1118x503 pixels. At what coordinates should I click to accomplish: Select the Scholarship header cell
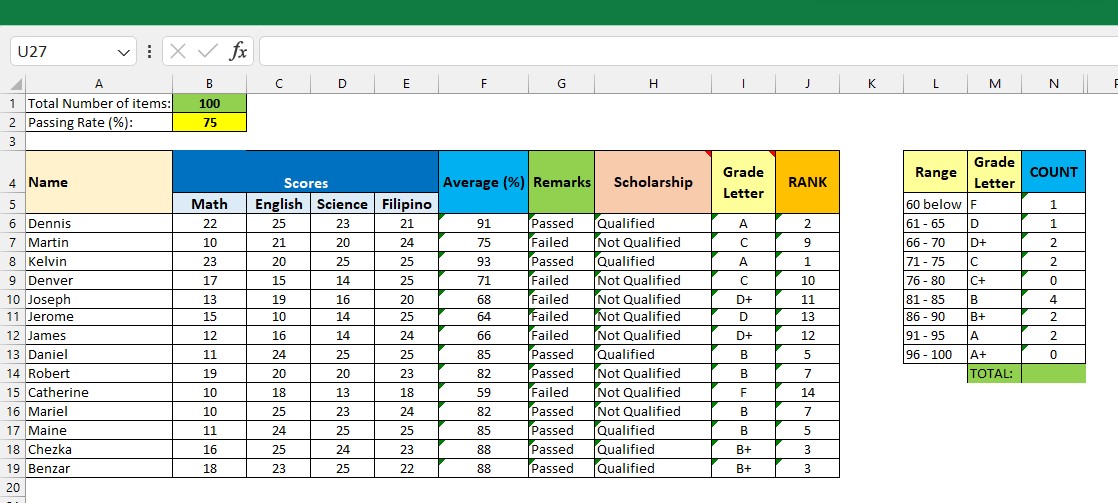click(653, 182)
